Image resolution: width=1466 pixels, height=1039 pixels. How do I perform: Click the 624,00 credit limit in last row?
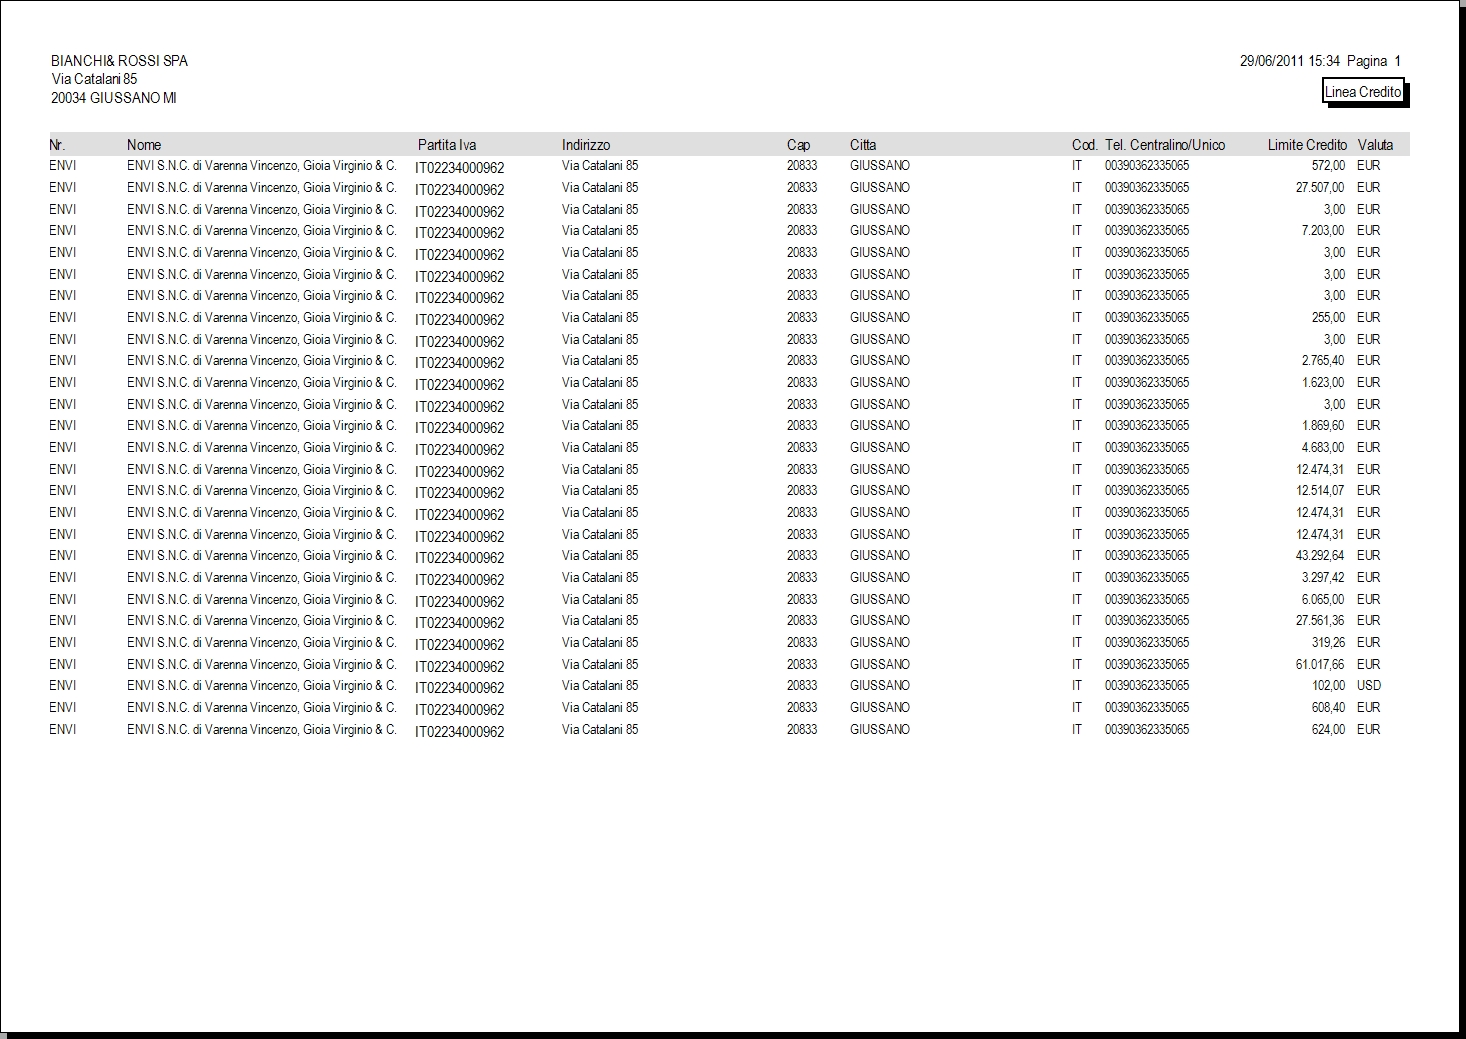(1328, 730)
